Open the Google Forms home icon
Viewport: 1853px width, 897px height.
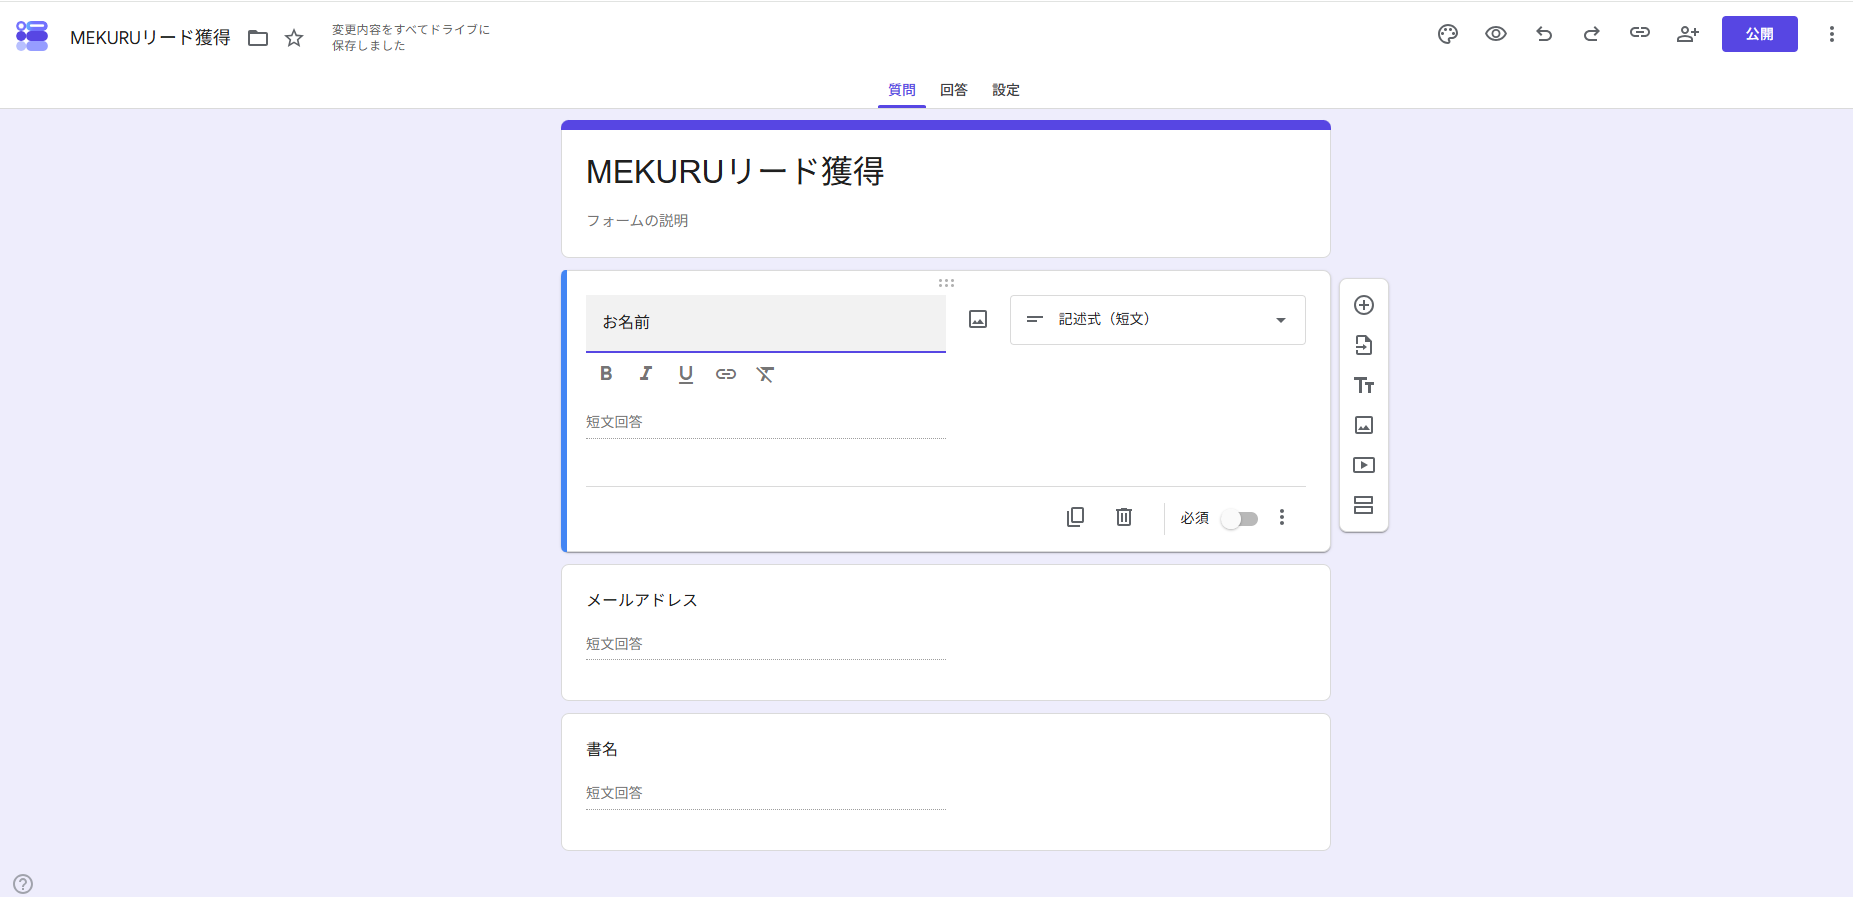pos(32,36)
